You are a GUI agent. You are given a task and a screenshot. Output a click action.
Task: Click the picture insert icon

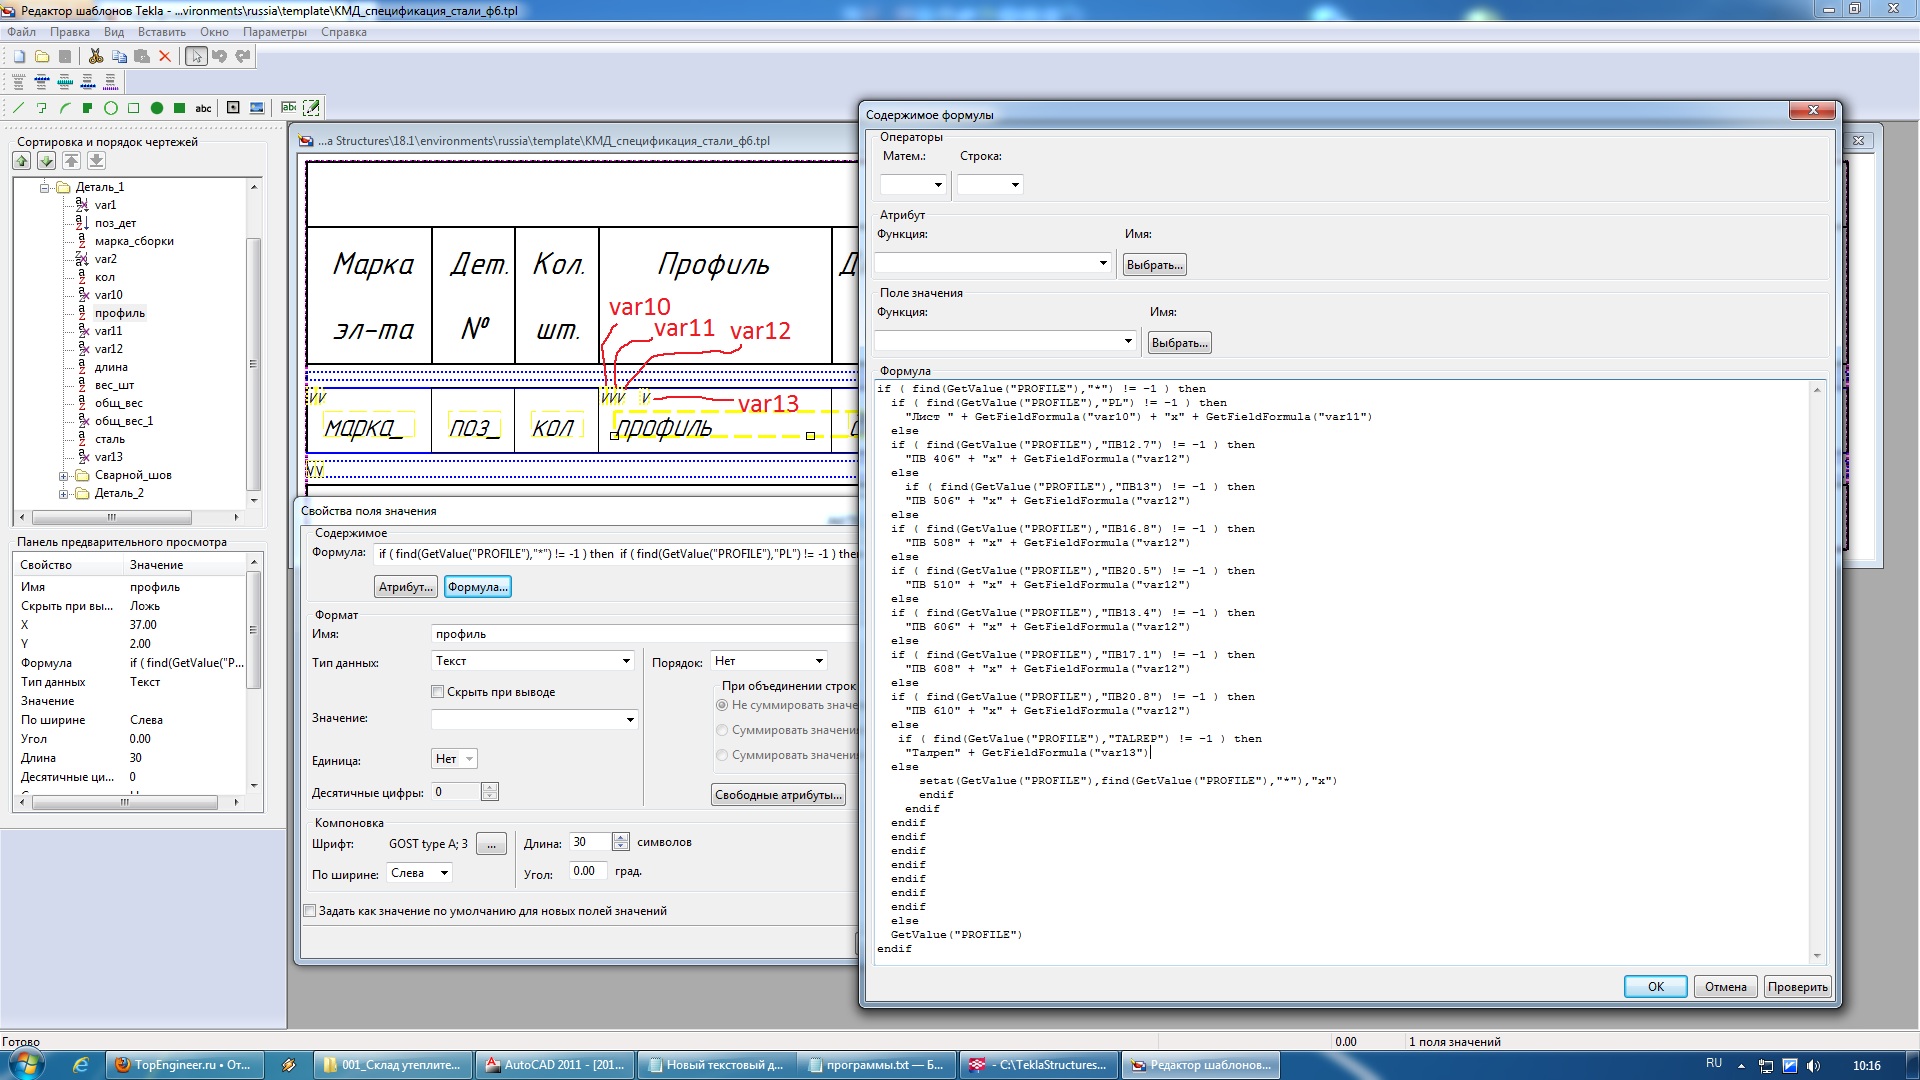pos(257,108)
